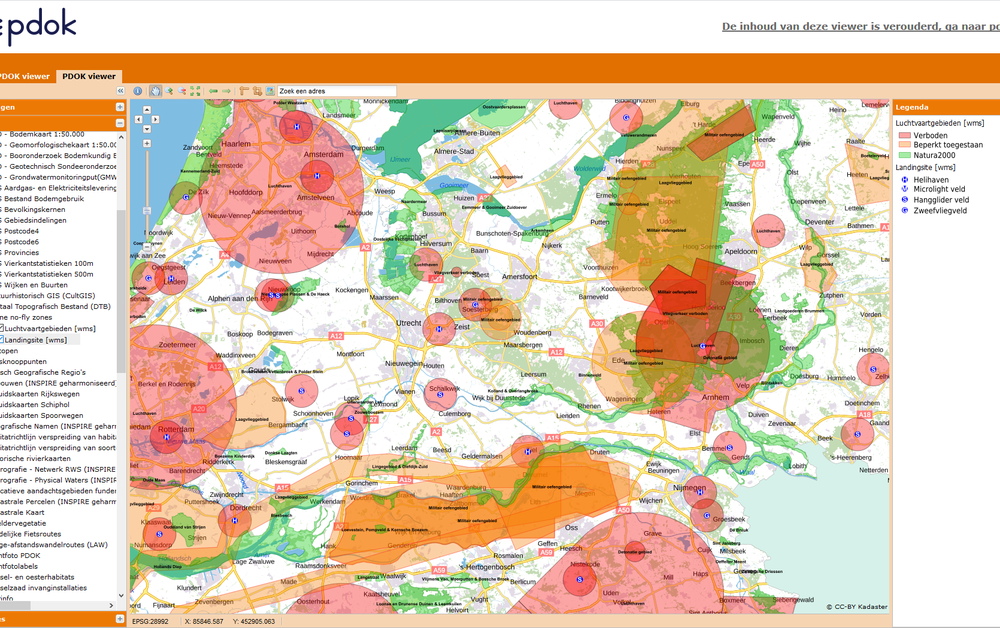Zoom in using the map plus button
1000x628 pixels.
(147, 144)
